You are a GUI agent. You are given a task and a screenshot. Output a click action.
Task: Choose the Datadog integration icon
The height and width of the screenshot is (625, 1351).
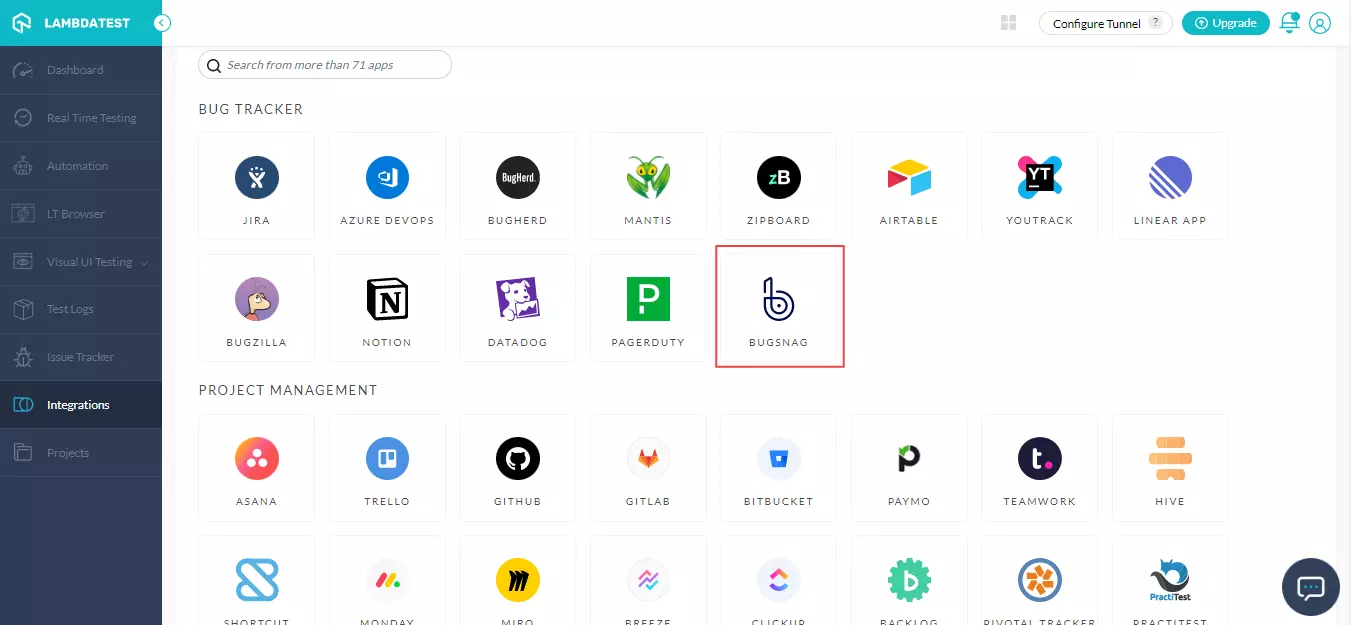pos(518,300)
